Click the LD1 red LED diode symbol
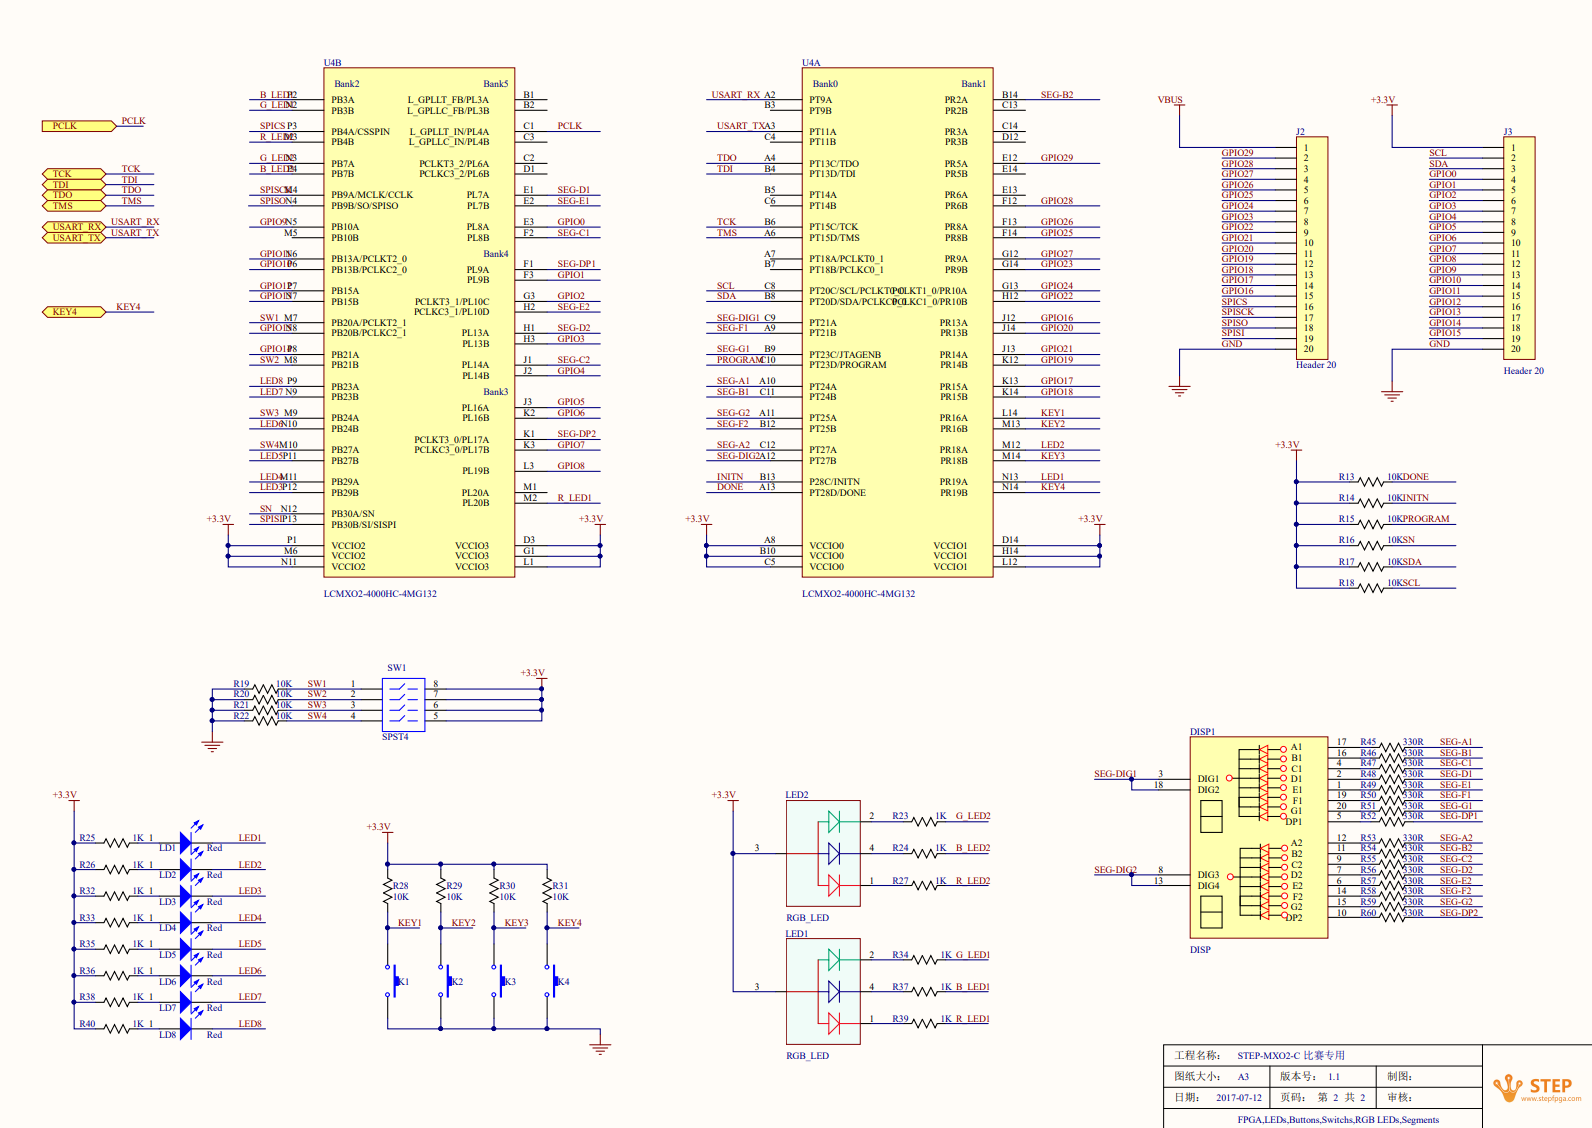Screen dimensions: 1592x1128 click(186, 843)
